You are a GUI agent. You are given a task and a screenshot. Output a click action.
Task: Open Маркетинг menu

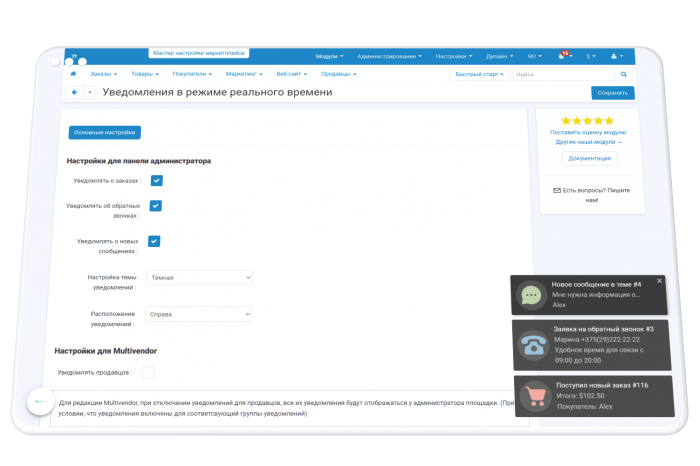coord(244,74)
